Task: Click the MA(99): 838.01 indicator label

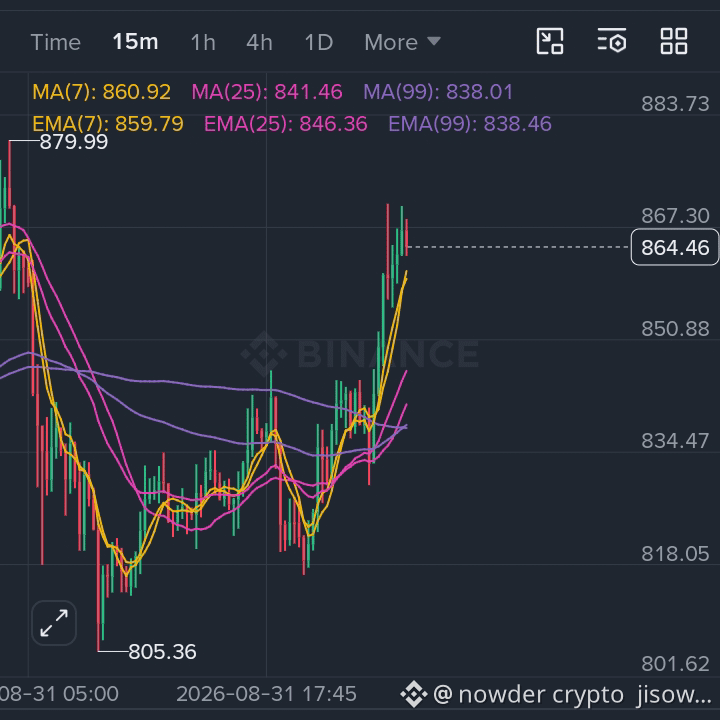Action: (x=438, y=92)
